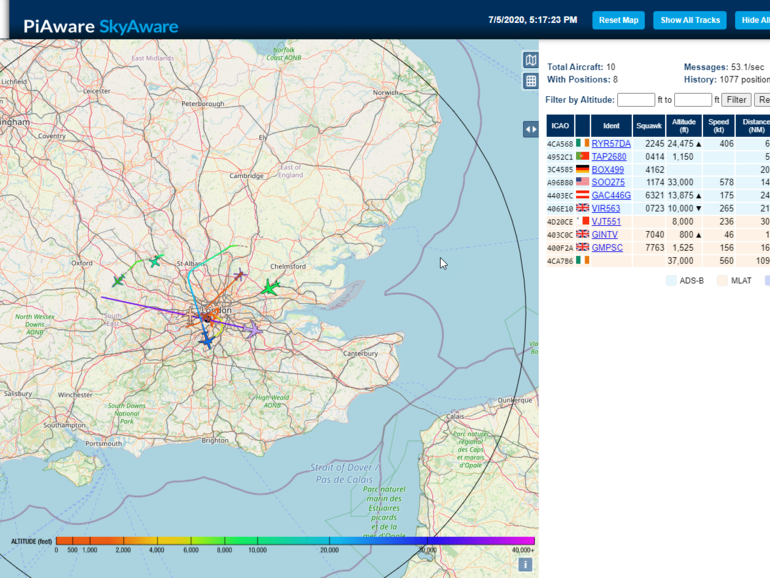
Task: Select the bright green aircraft near Chelmsford
Action: click(x=270, y=287)
